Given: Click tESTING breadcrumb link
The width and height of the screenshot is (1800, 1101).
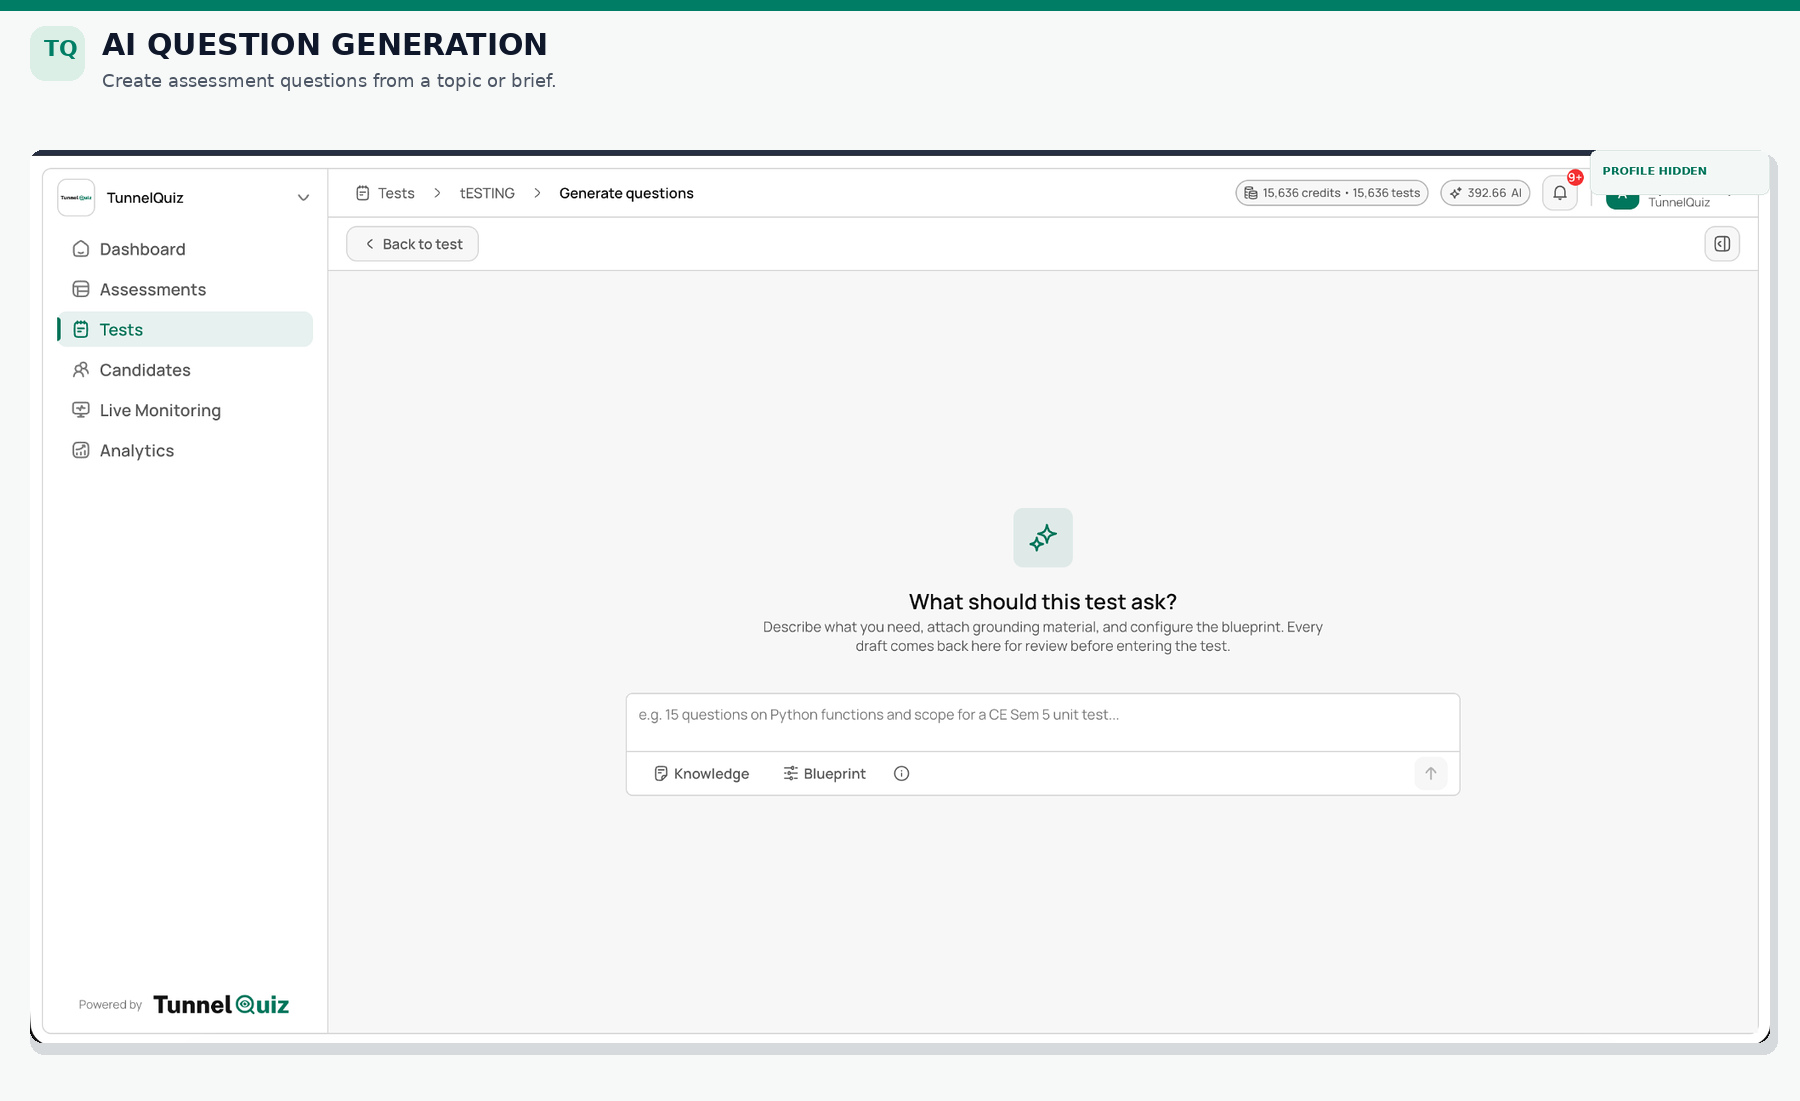Looking at the screenshot, I should pos(487,193).
